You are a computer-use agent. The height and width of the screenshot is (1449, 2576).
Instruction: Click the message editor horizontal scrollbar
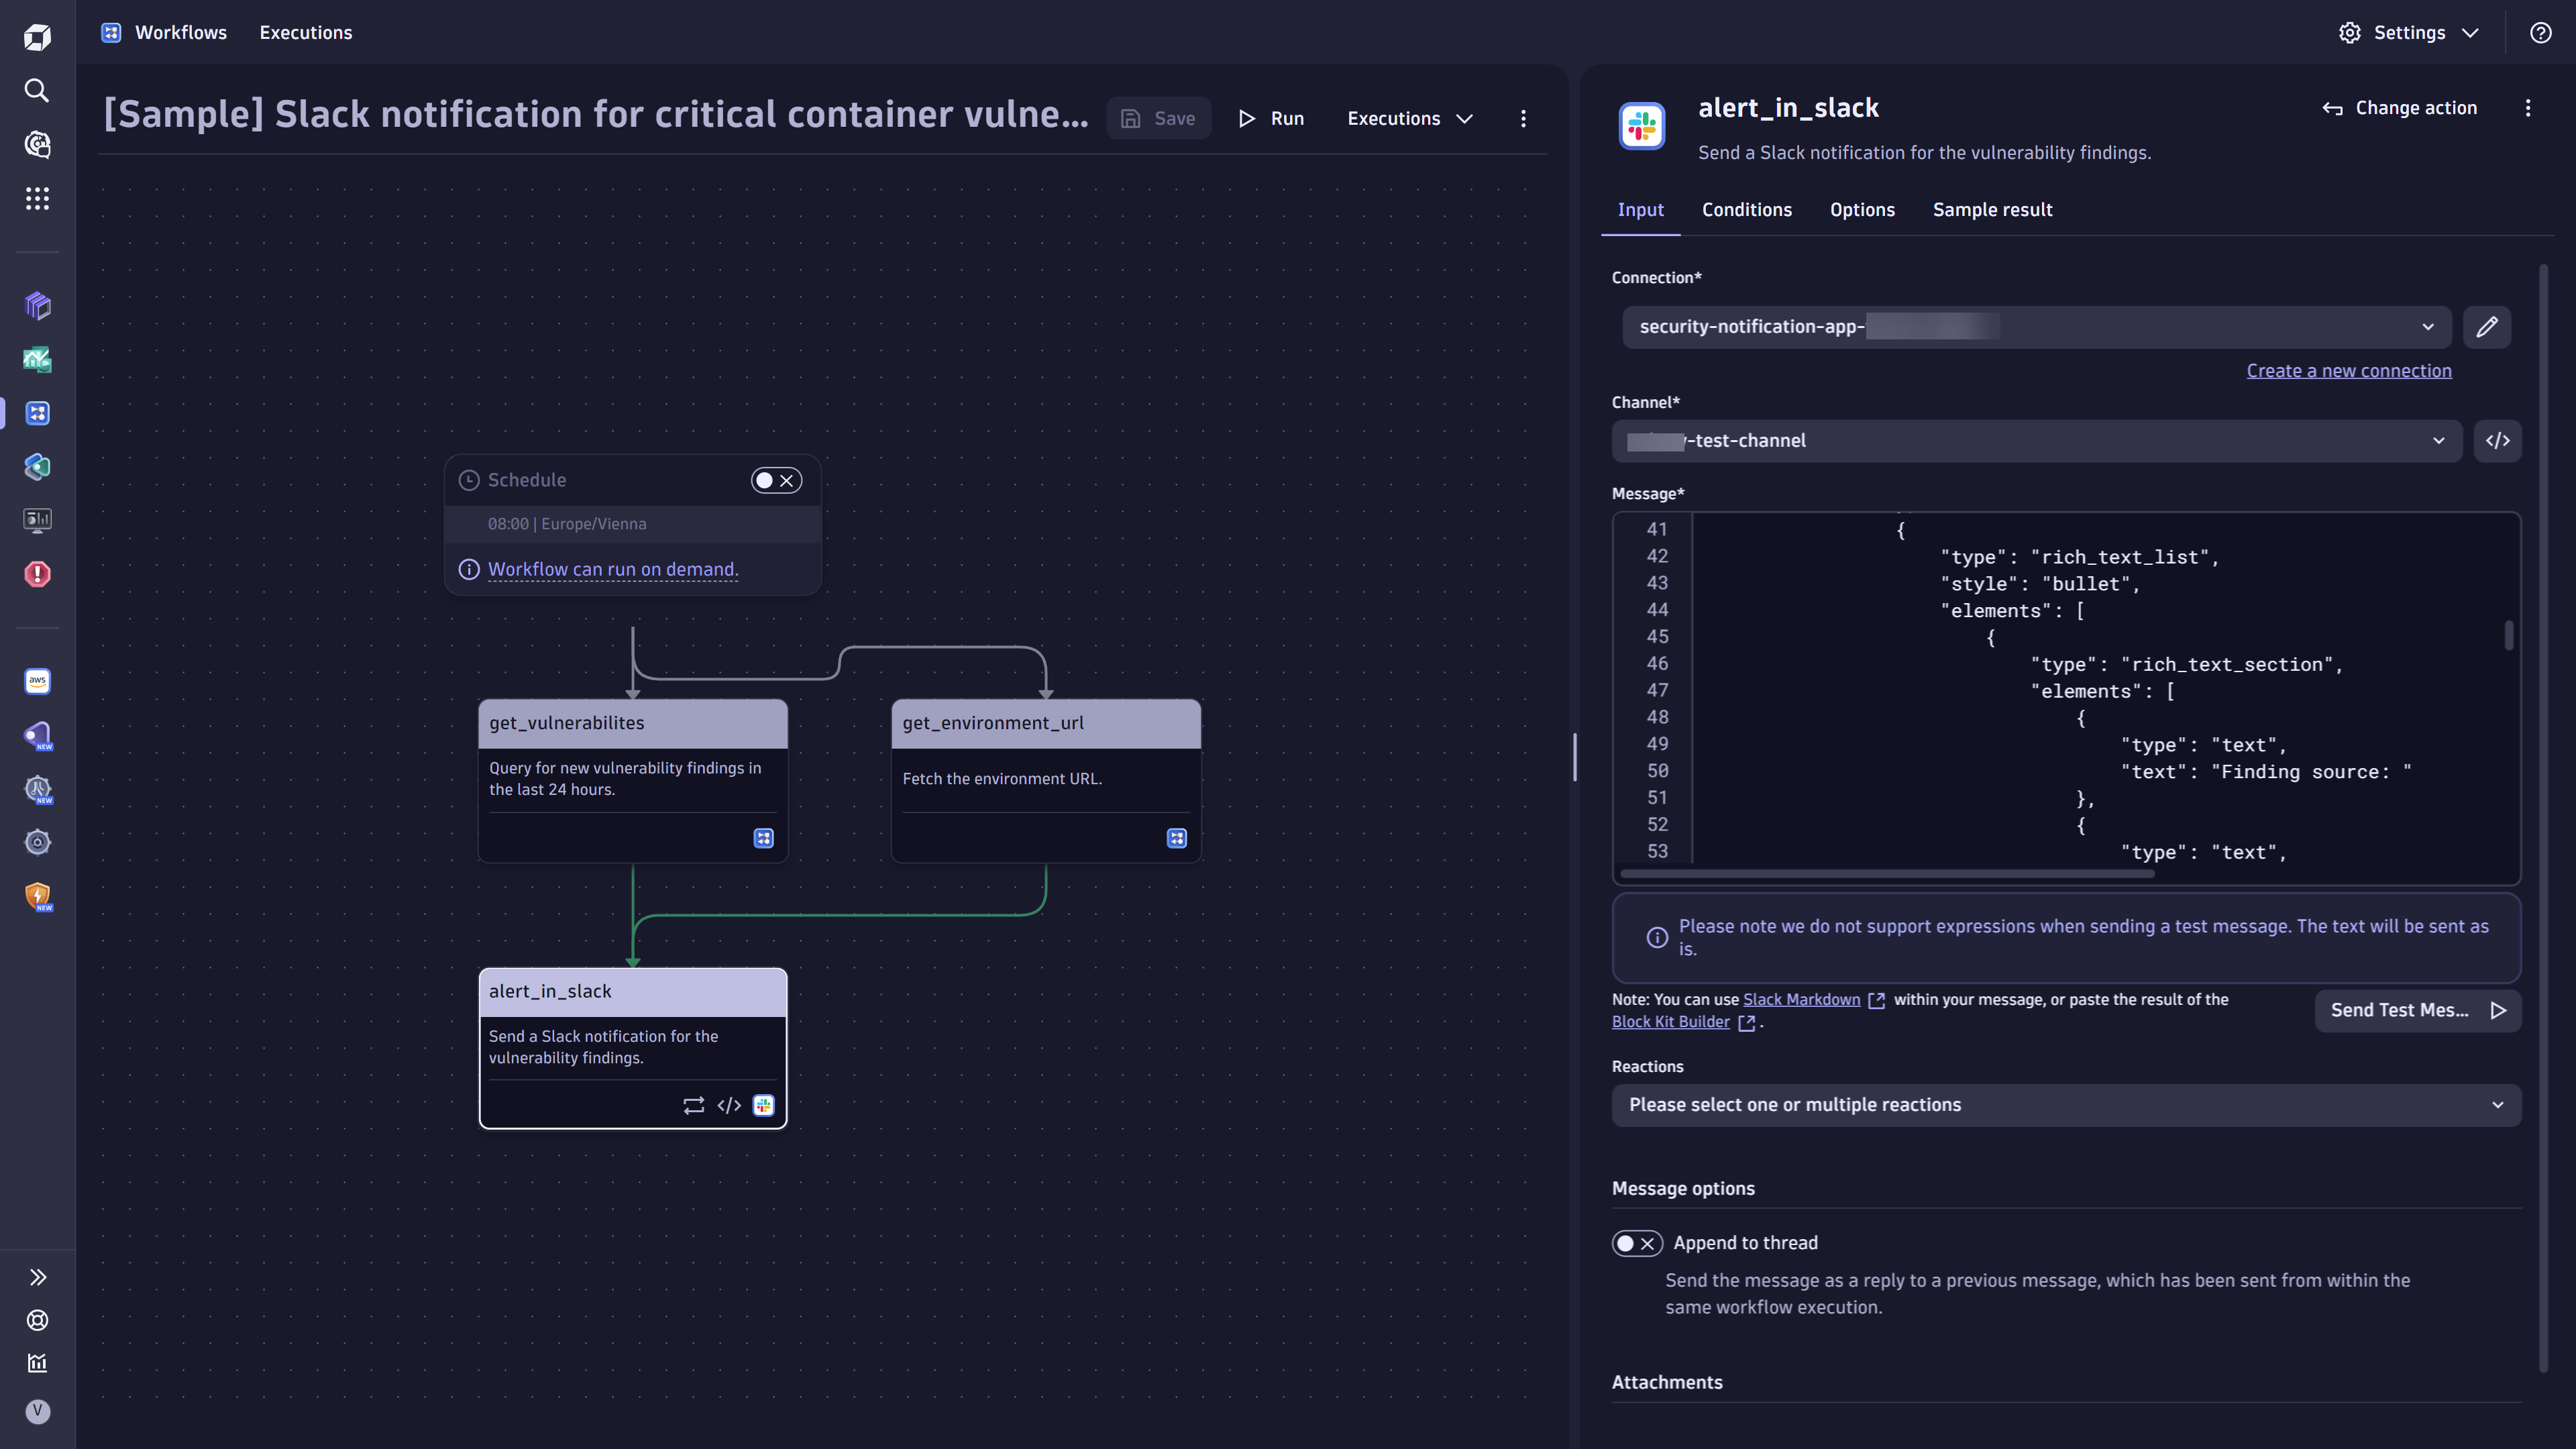tap(1887, 874)
